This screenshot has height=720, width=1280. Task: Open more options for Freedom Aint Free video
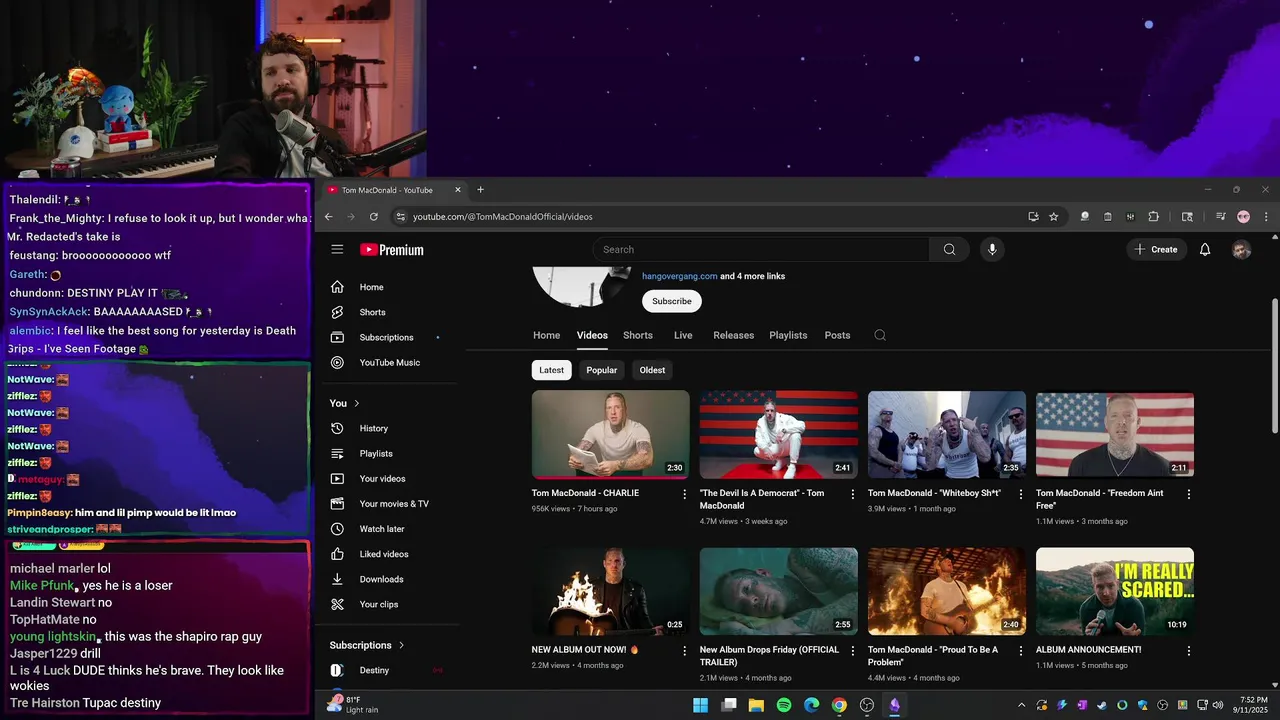point(1188,494)
